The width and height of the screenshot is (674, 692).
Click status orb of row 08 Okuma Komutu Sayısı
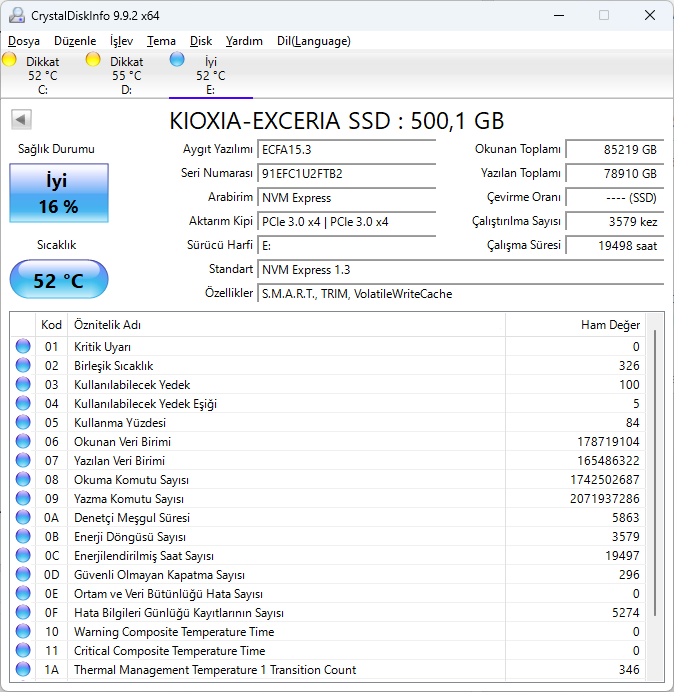point(23,479)
